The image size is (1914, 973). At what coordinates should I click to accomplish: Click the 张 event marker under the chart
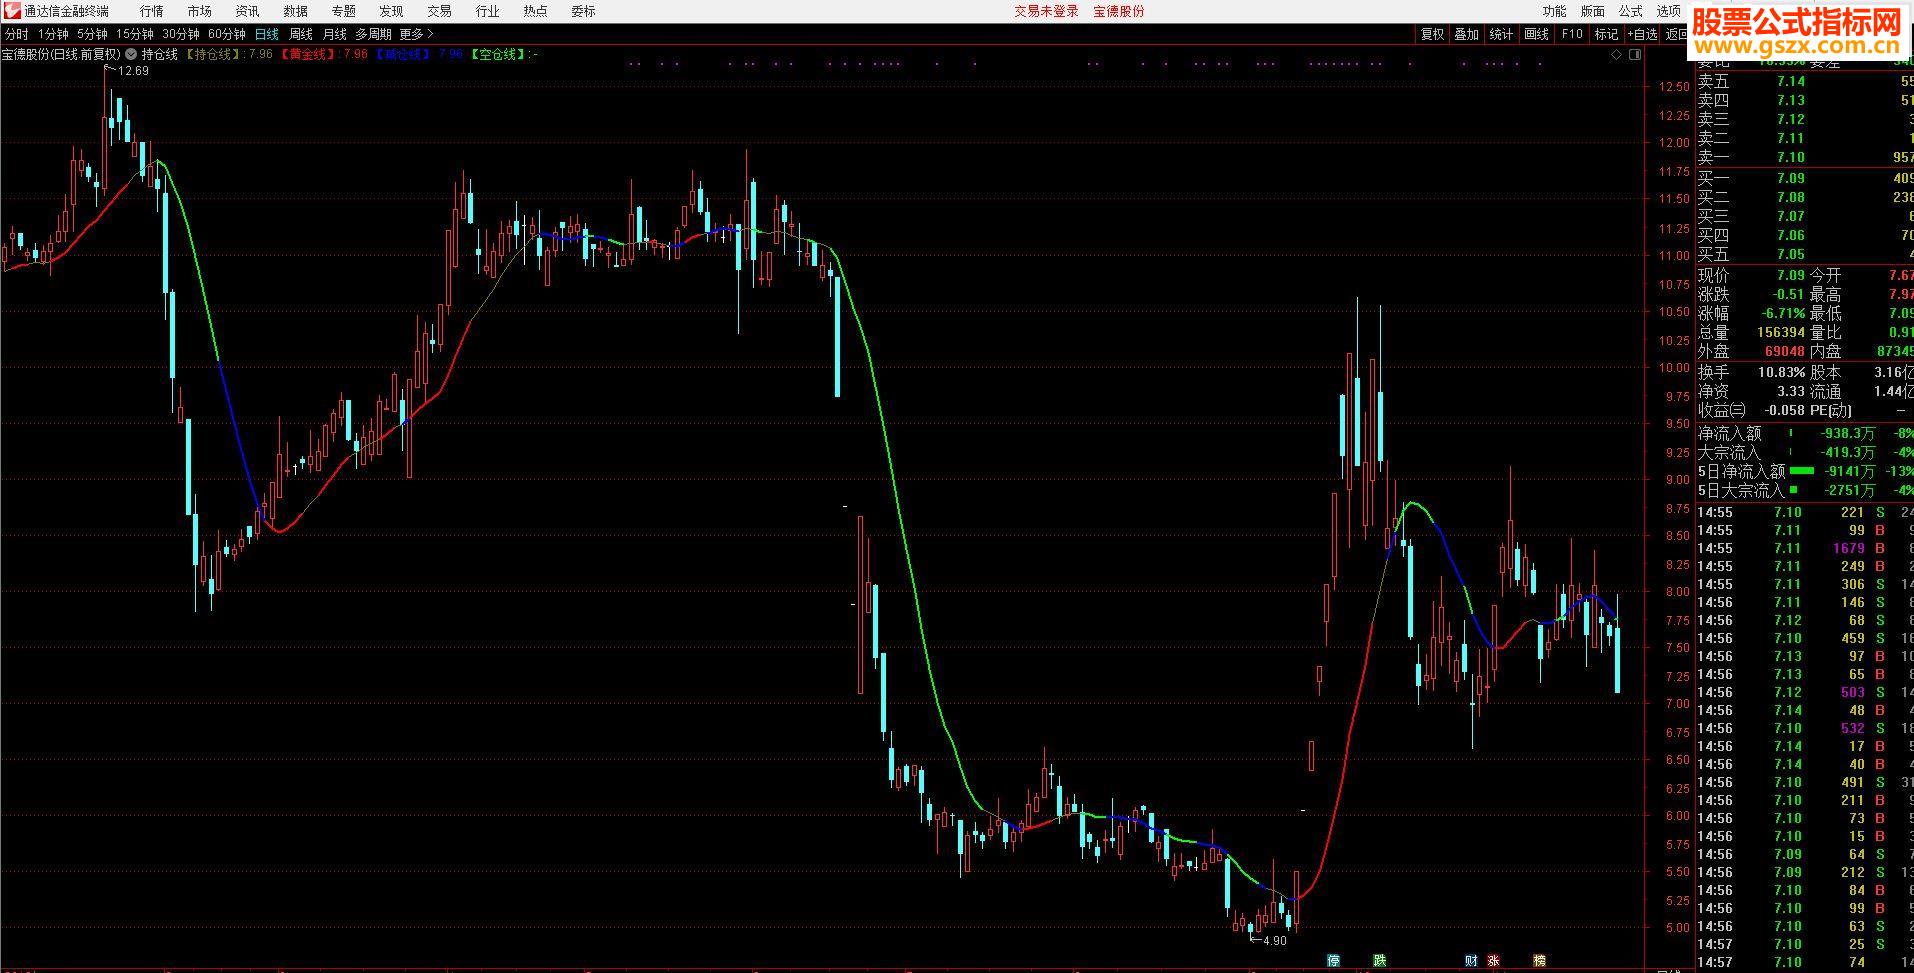pos(1493,961)
